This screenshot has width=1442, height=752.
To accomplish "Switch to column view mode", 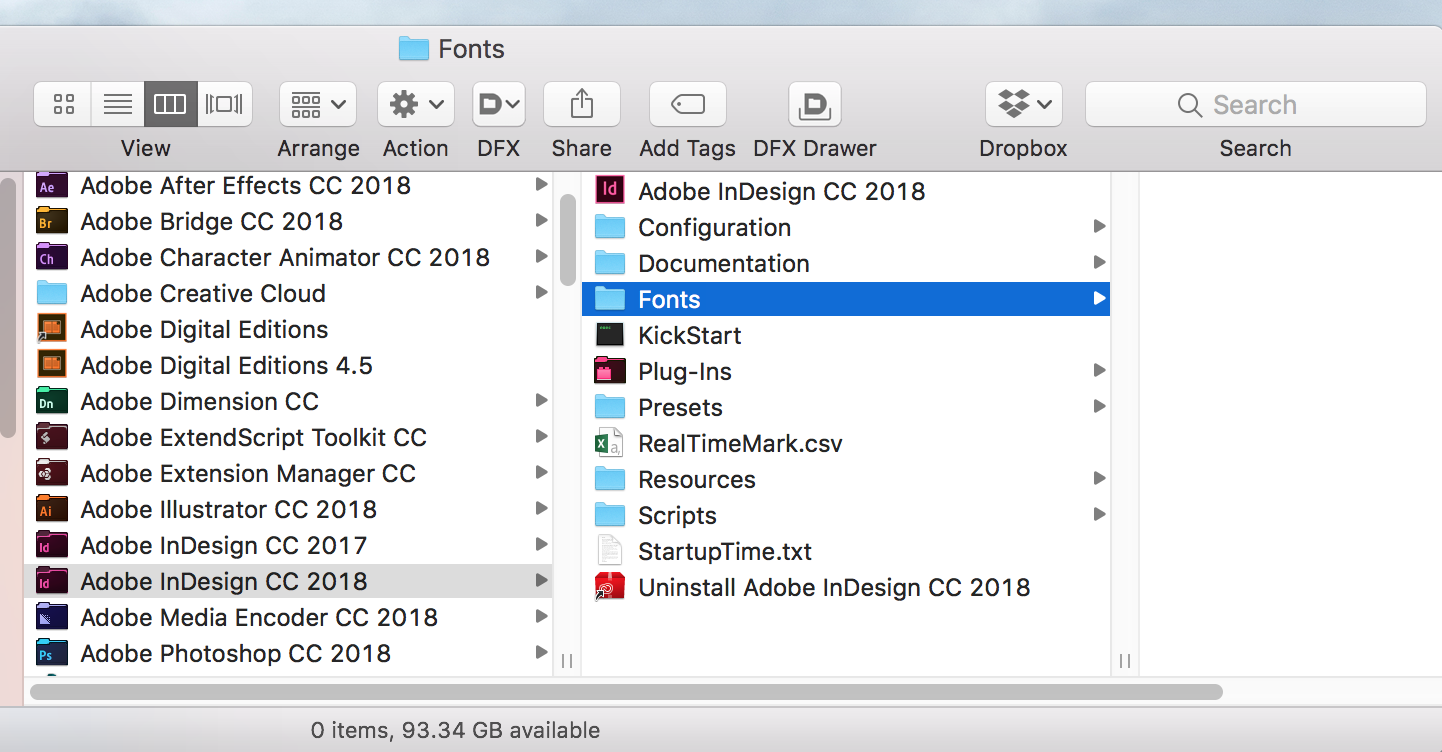I will [170, 104].
